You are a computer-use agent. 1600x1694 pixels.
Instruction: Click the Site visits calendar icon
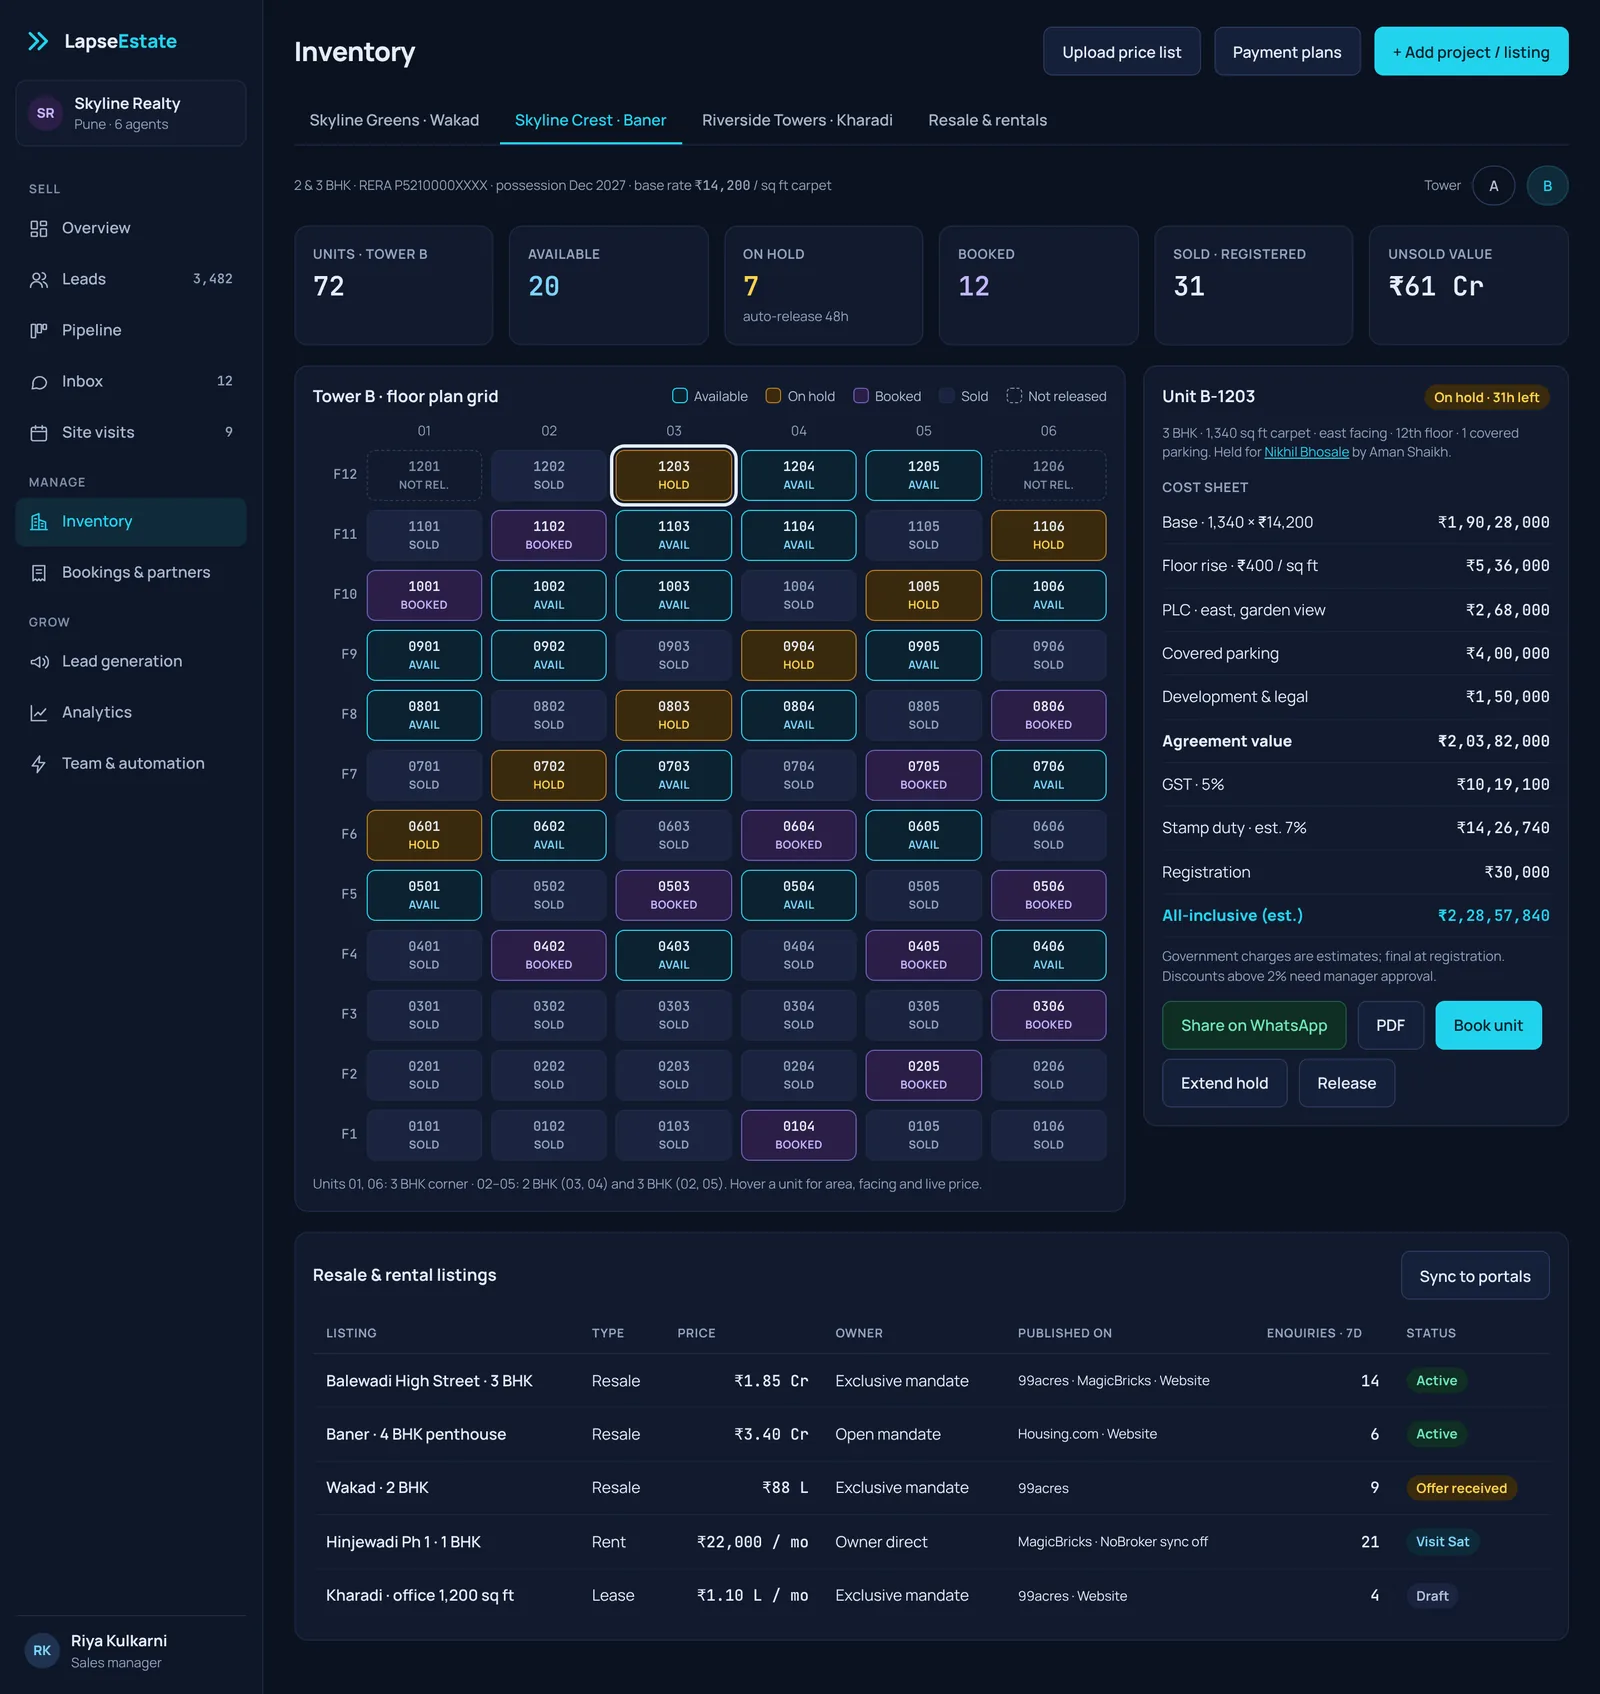39,432
